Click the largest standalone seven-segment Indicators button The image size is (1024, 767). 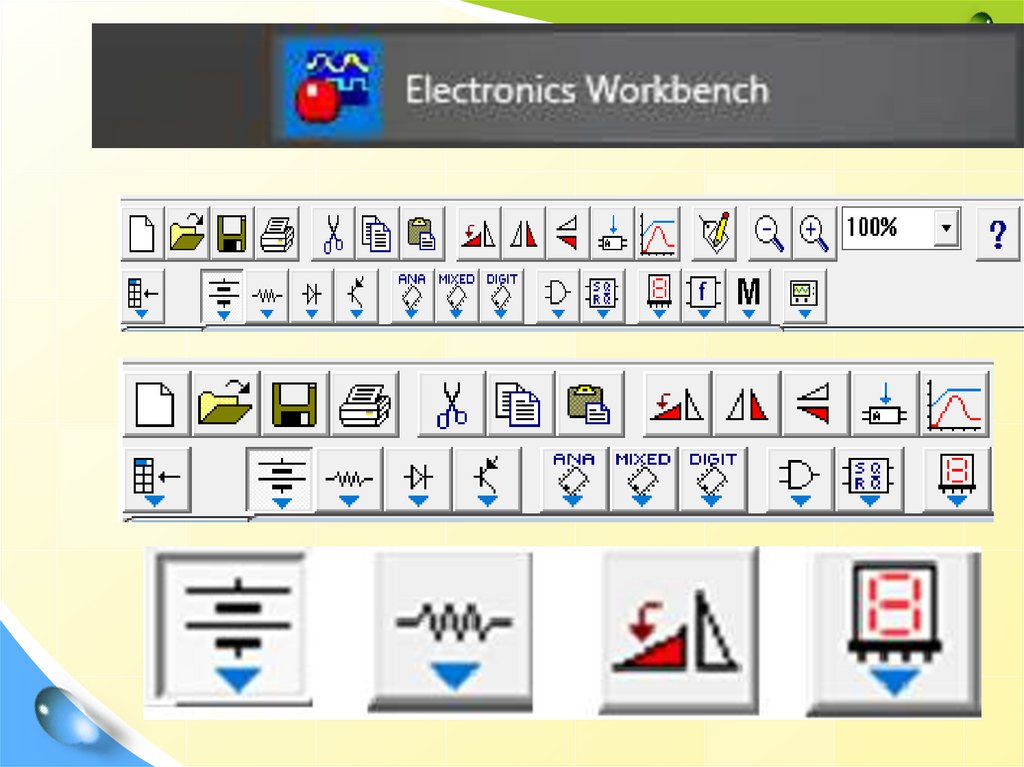click(895, 634)
